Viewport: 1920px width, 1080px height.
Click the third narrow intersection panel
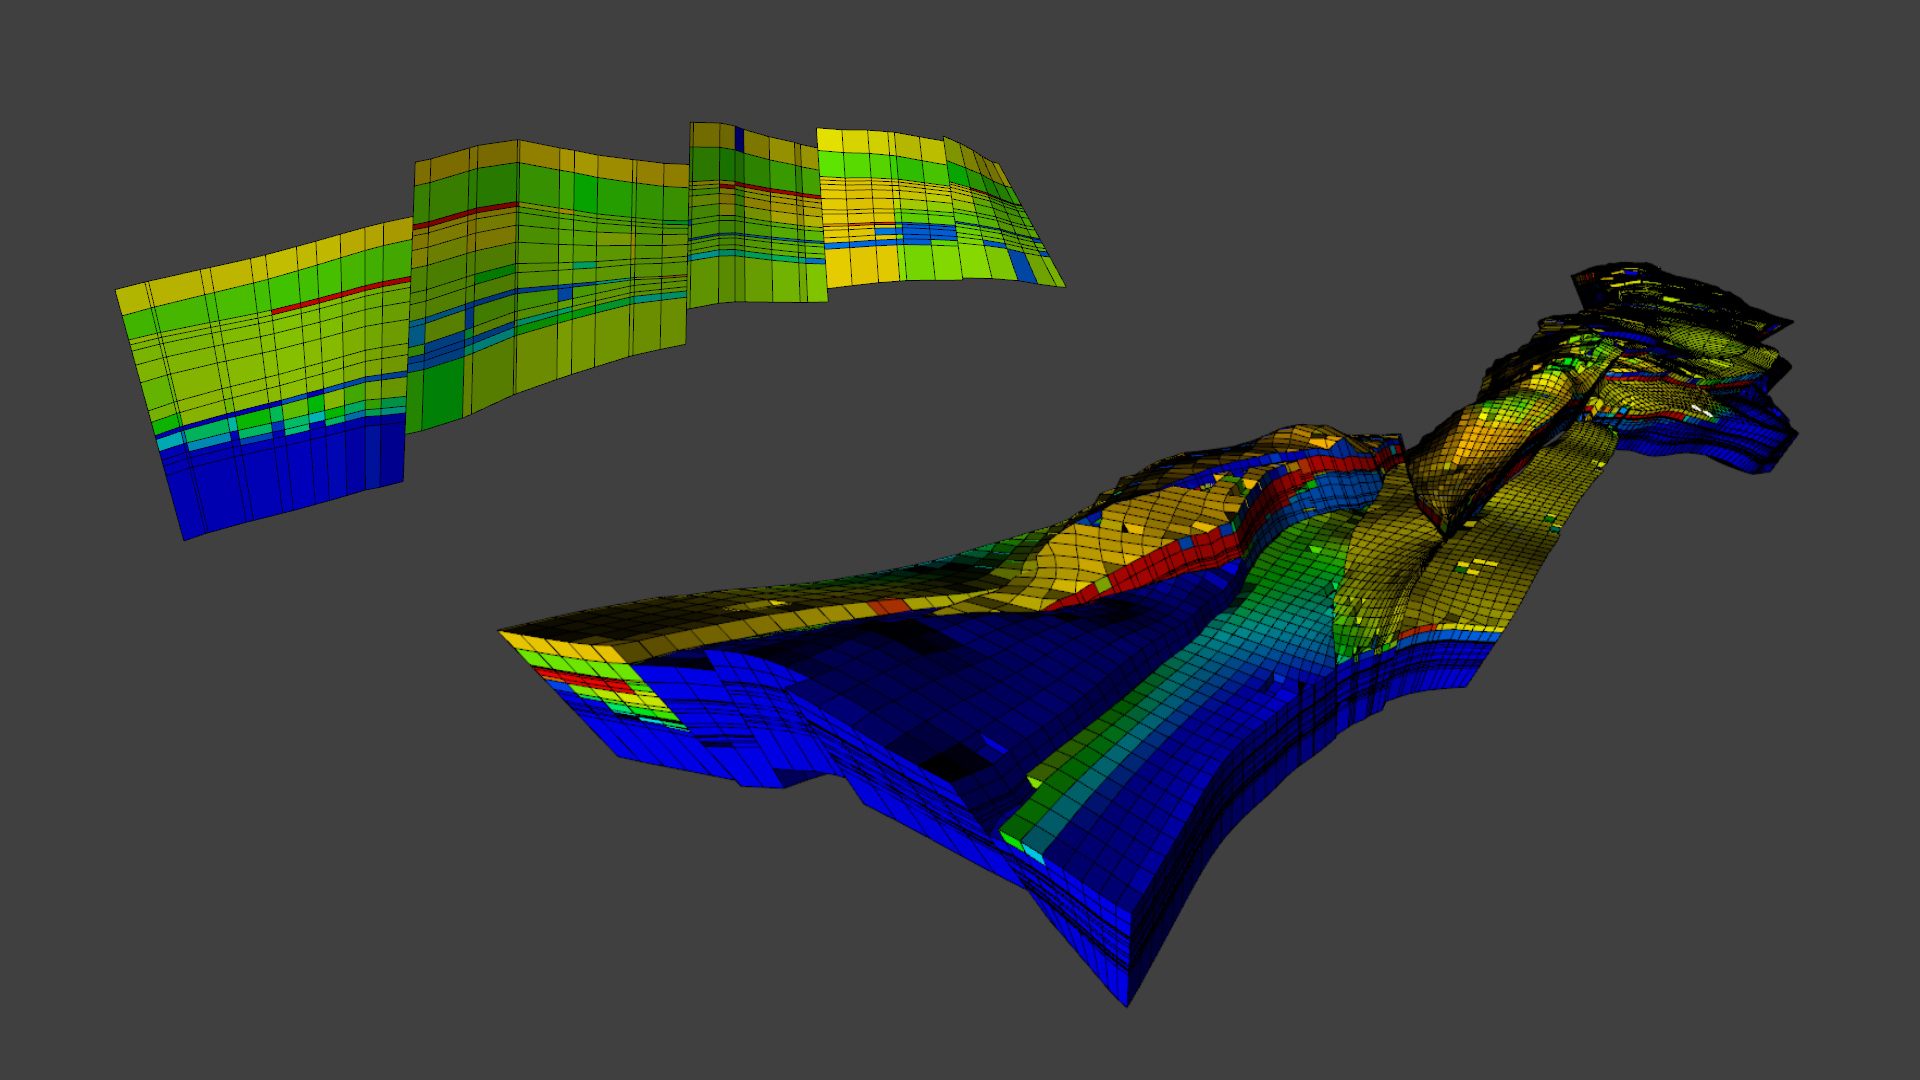(x=755, y=214)
